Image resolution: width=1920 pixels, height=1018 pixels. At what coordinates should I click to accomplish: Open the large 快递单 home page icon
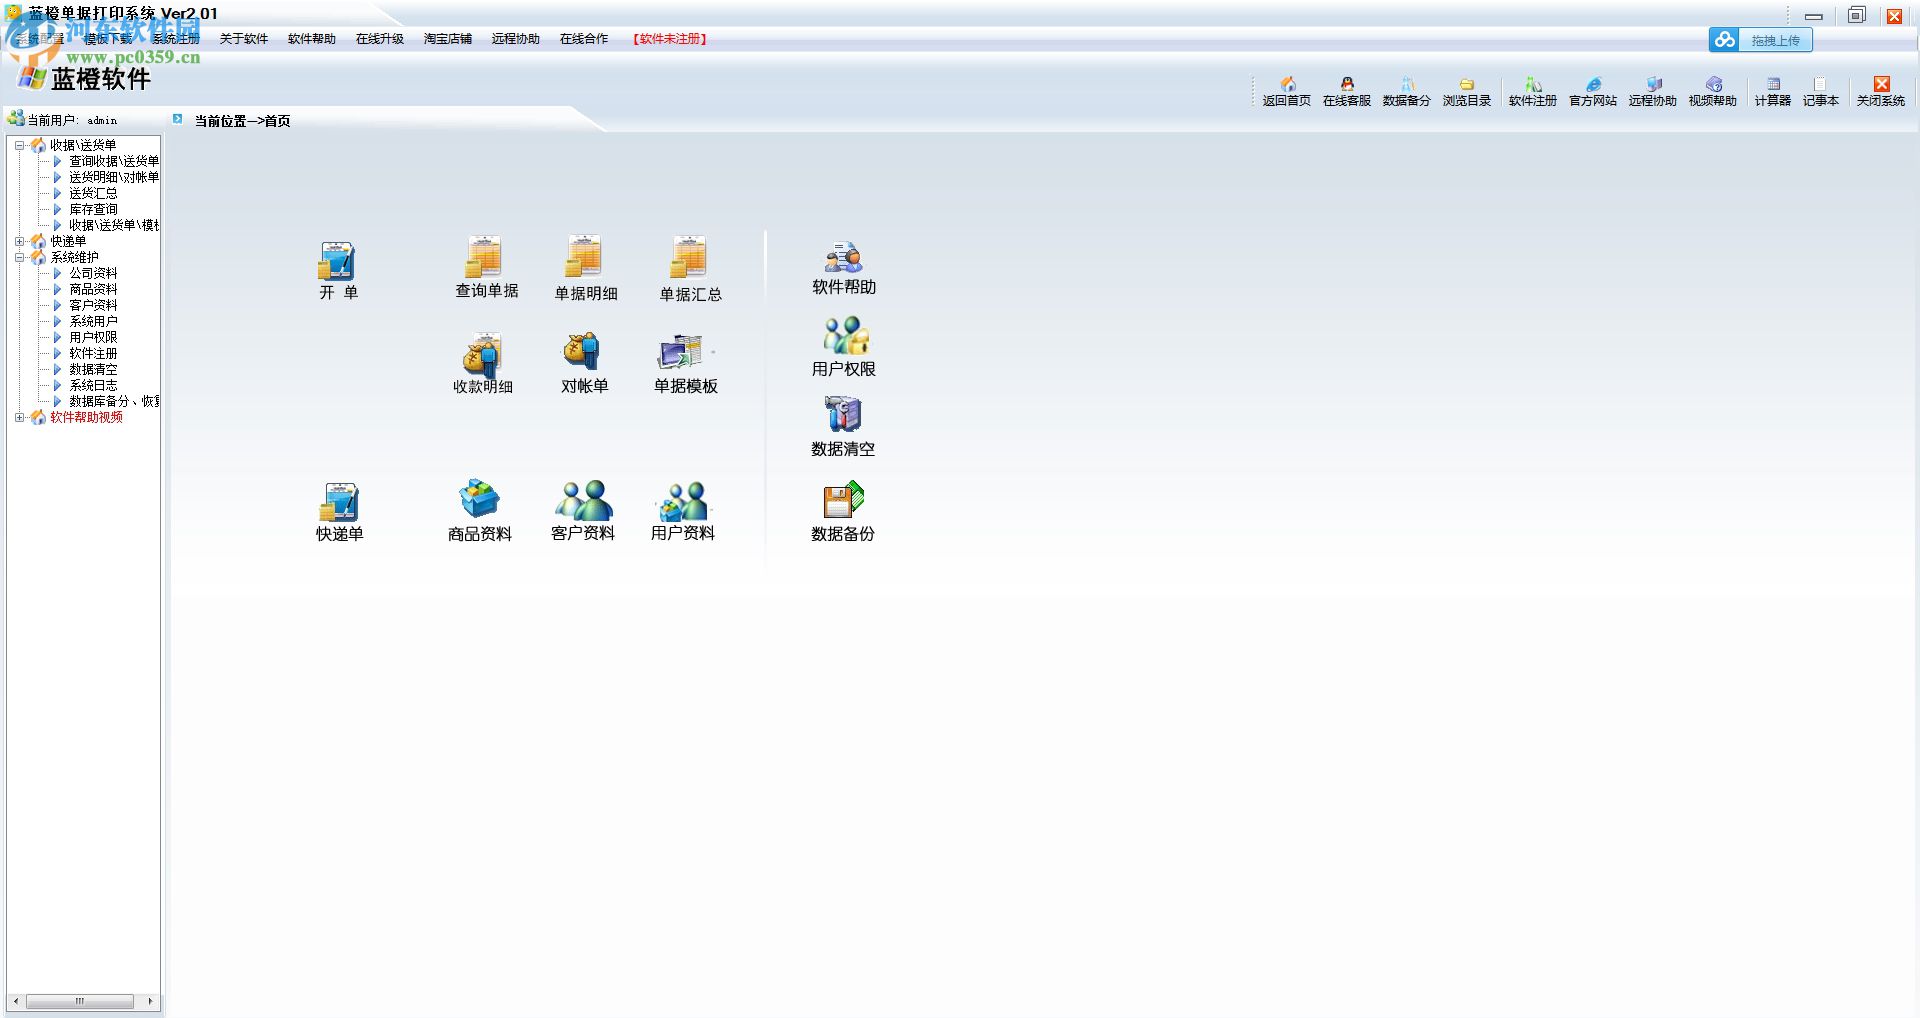[x=339, y=512]
